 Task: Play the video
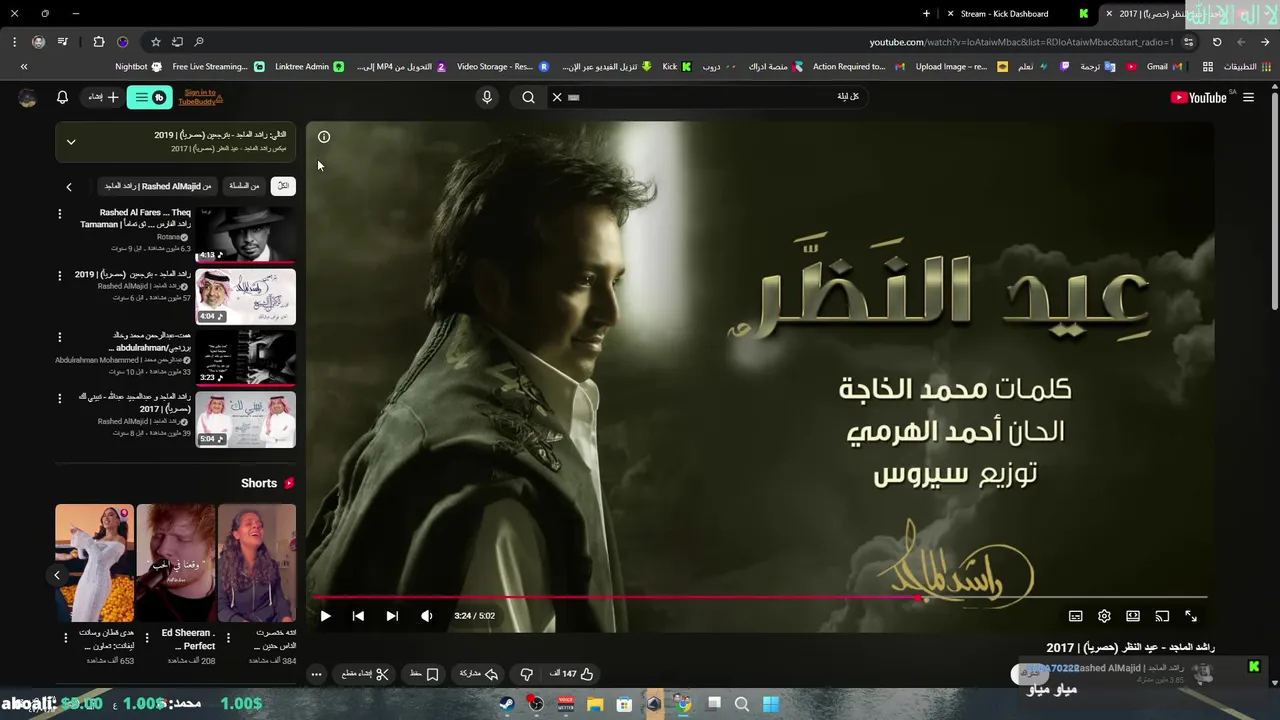click(x=325, y=616)
